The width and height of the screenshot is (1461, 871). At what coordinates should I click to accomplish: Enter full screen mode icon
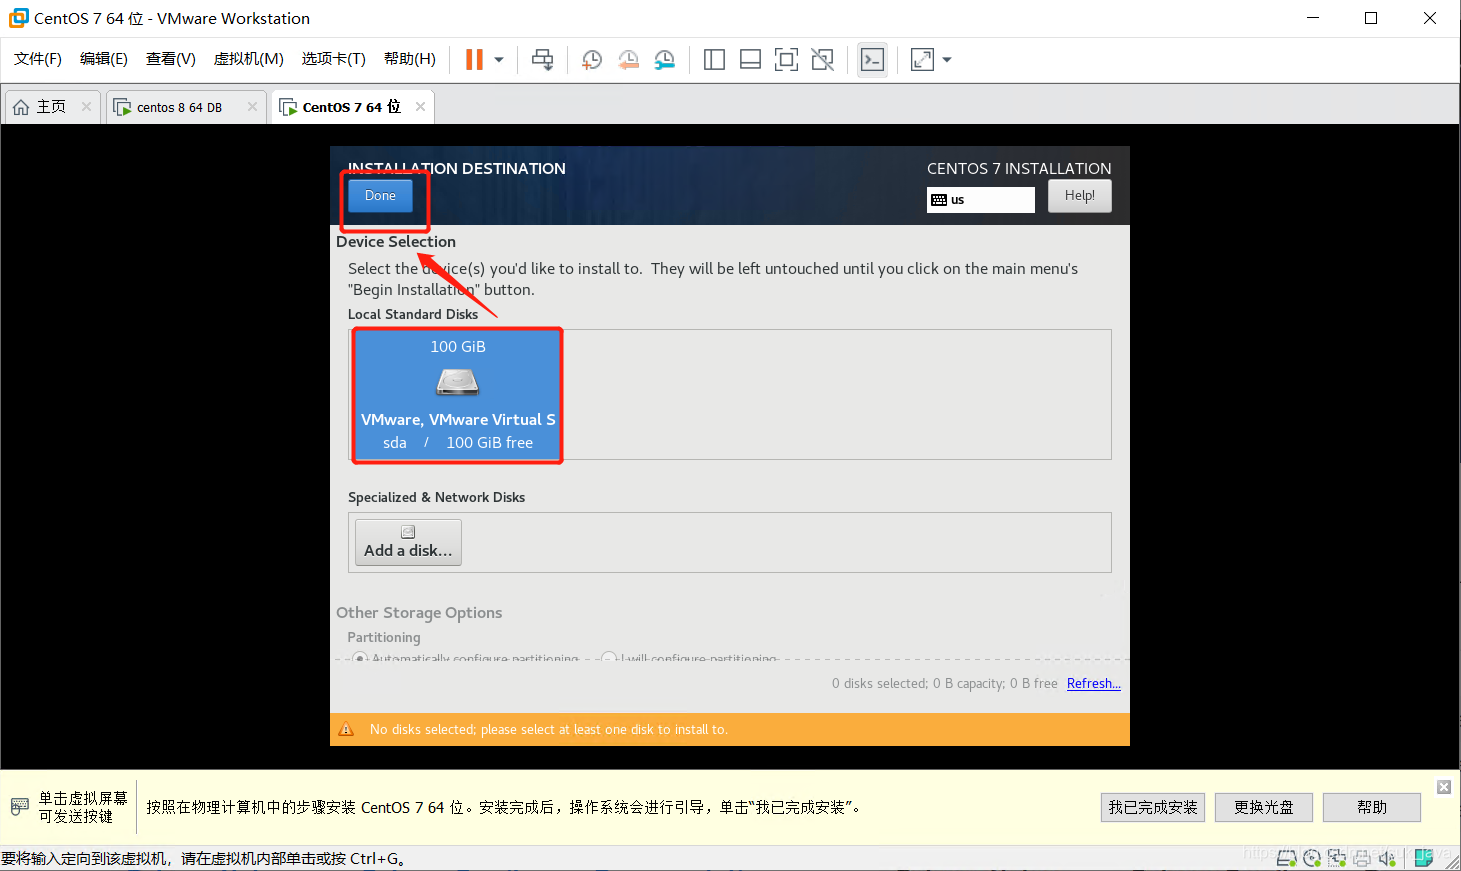(x=786, y=60)
